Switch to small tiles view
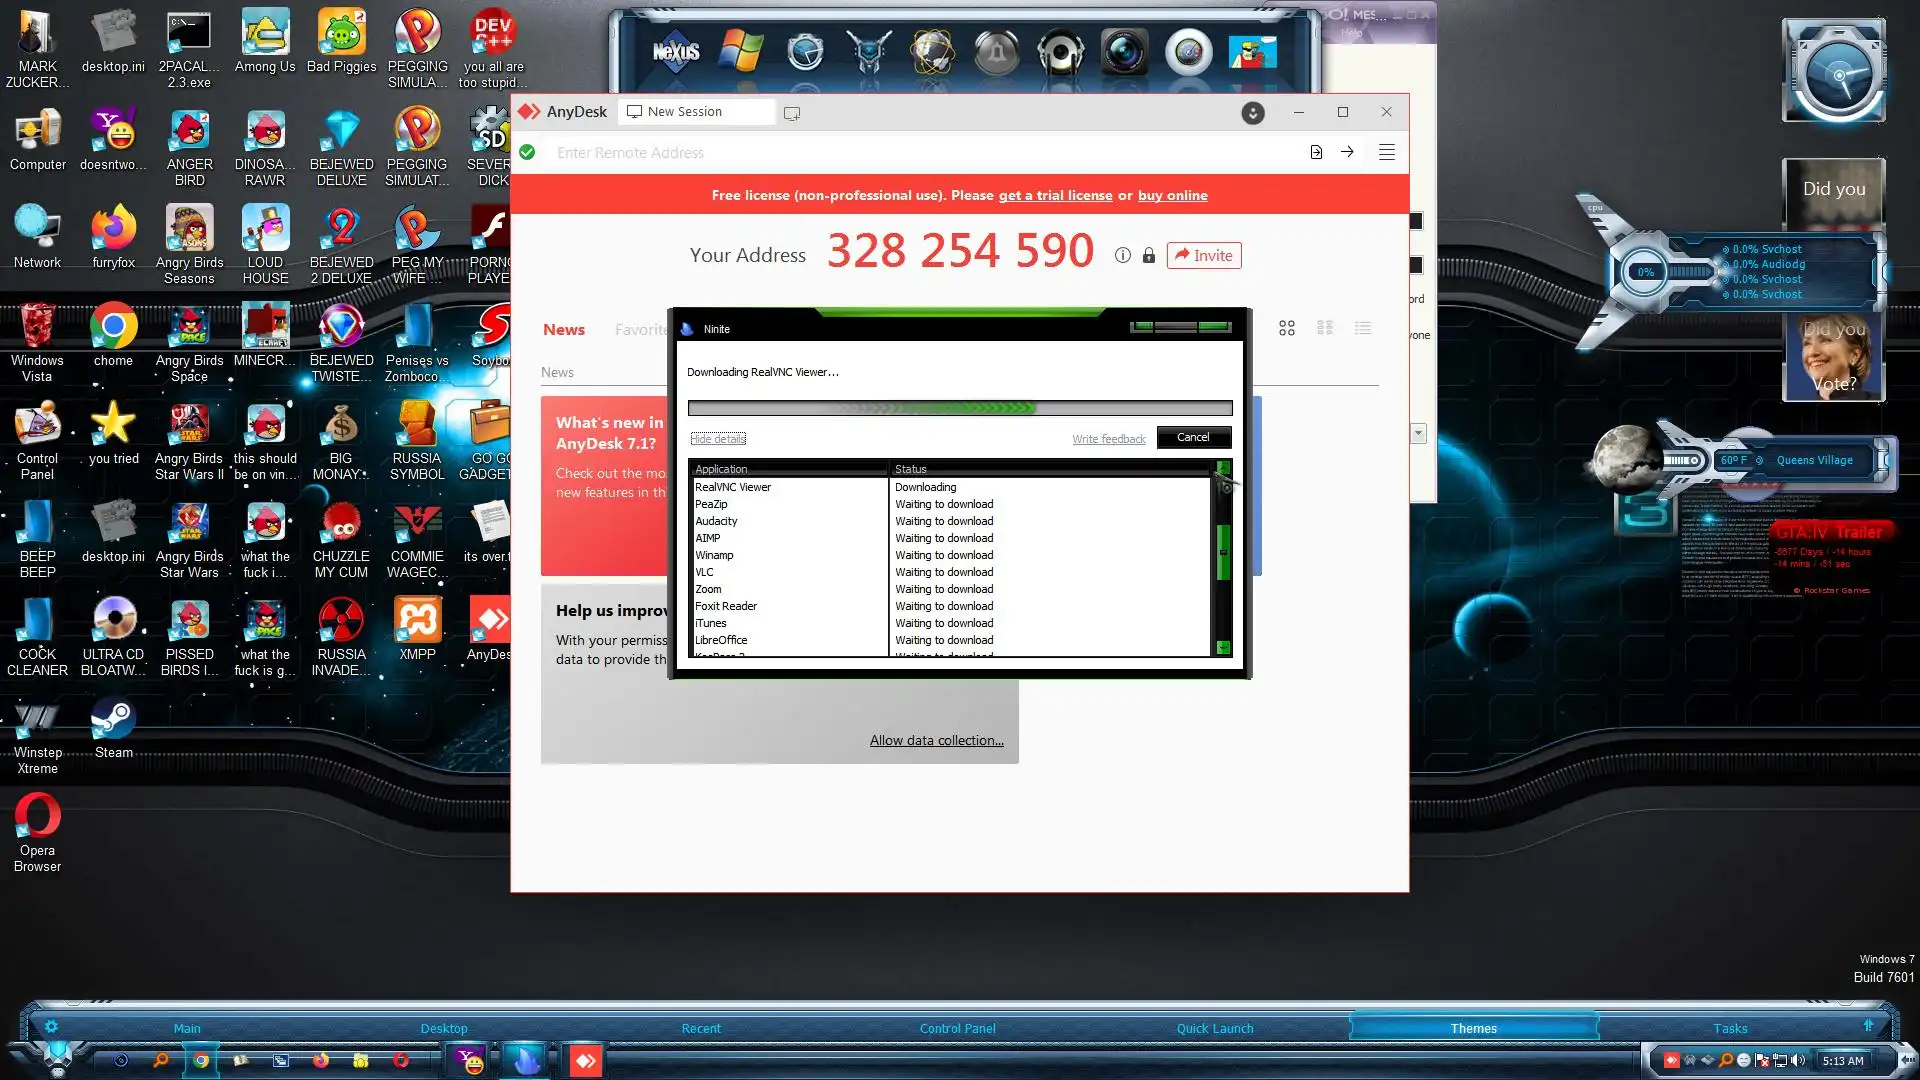The image size is (1920, 1080). 1325,328
